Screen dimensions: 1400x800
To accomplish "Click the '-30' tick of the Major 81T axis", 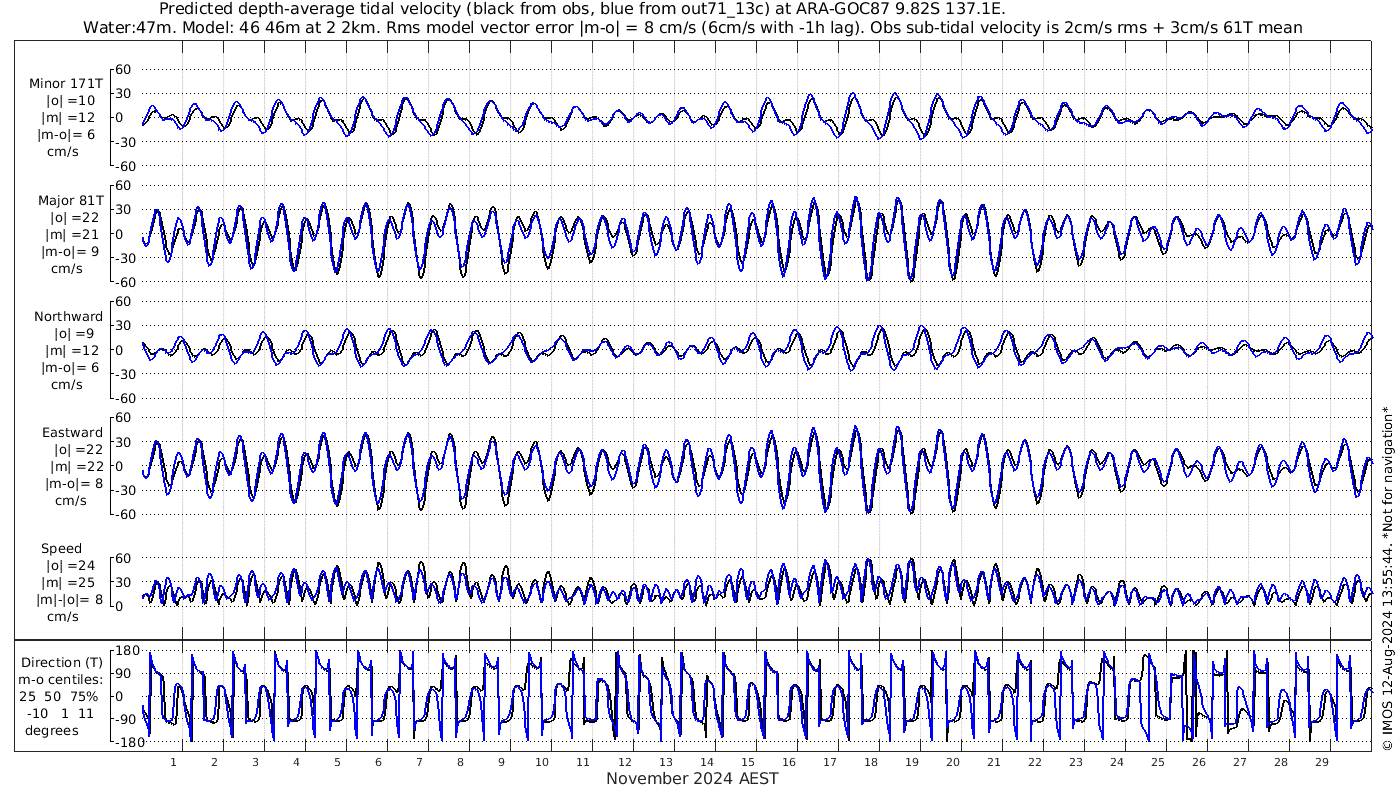I will tap(123, 258).
